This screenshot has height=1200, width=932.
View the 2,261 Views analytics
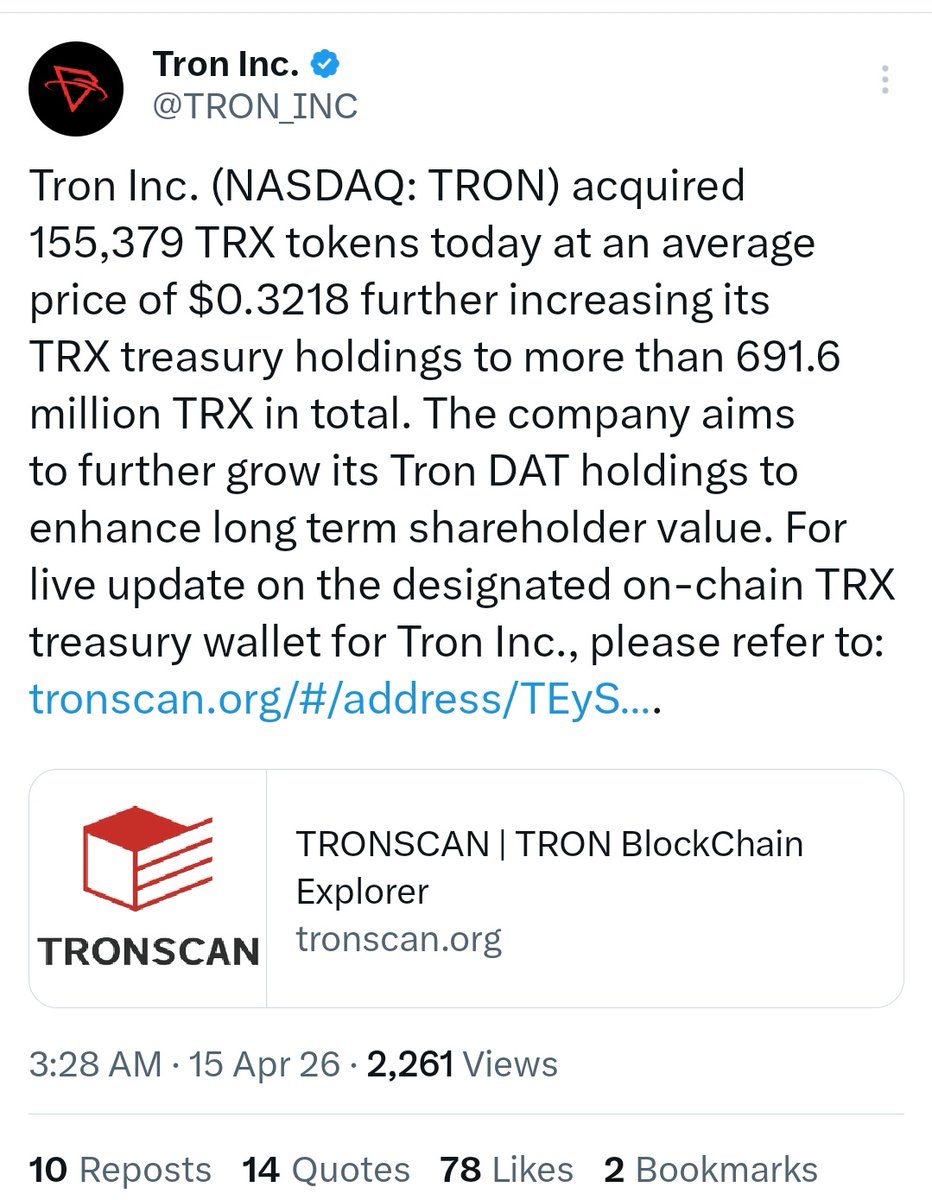coord(462,1063)
